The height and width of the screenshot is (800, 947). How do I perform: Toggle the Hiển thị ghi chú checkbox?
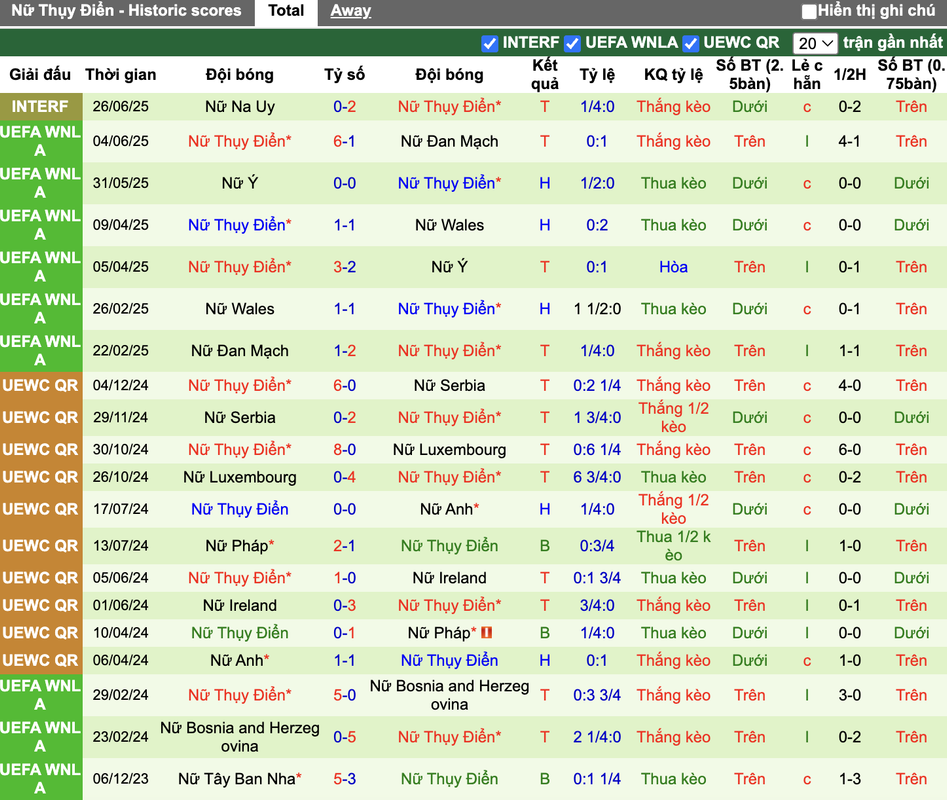pos(809,11)
